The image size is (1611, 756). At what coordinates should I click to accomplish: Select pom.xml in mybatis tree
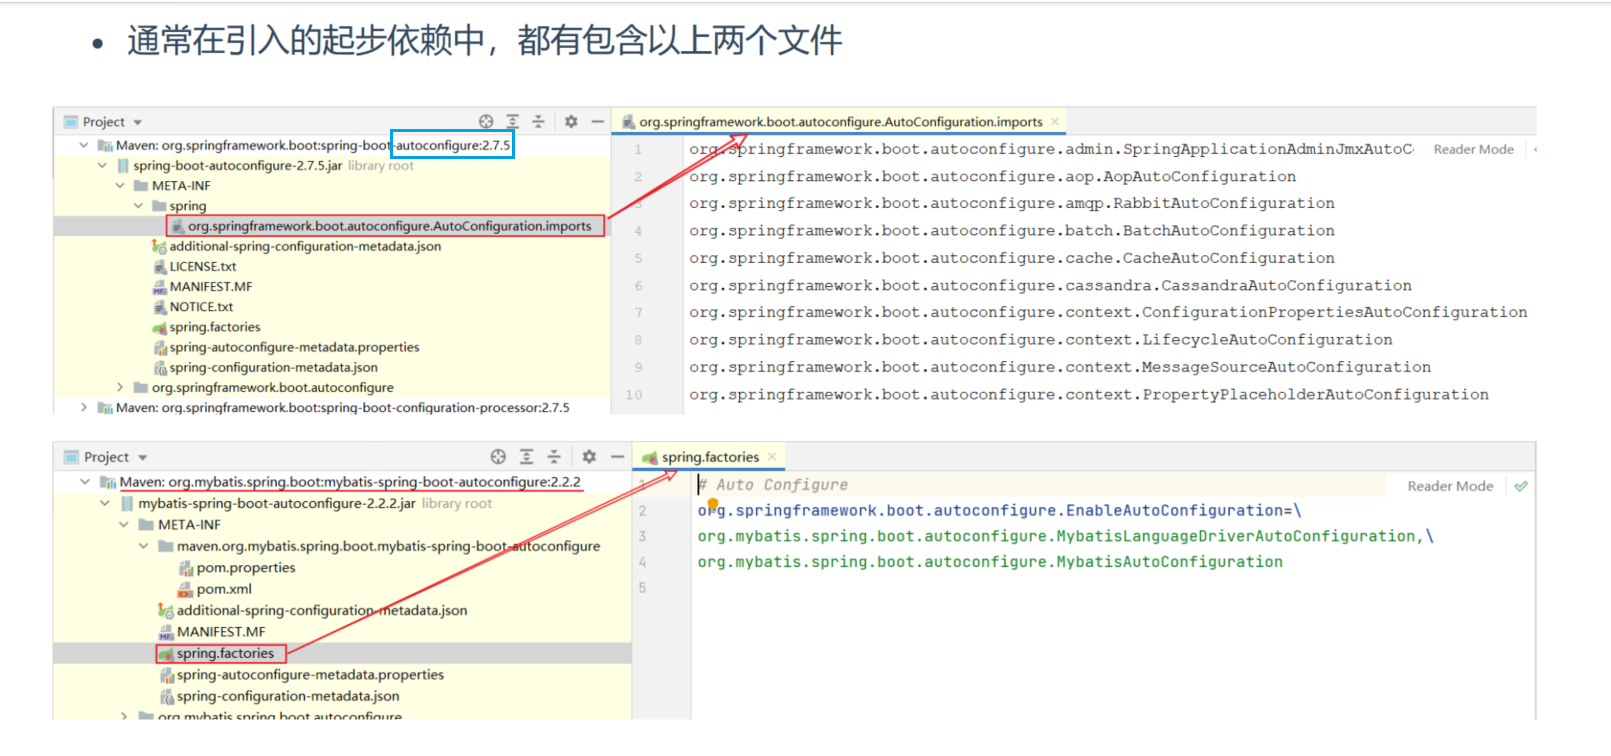pos(224,589)
